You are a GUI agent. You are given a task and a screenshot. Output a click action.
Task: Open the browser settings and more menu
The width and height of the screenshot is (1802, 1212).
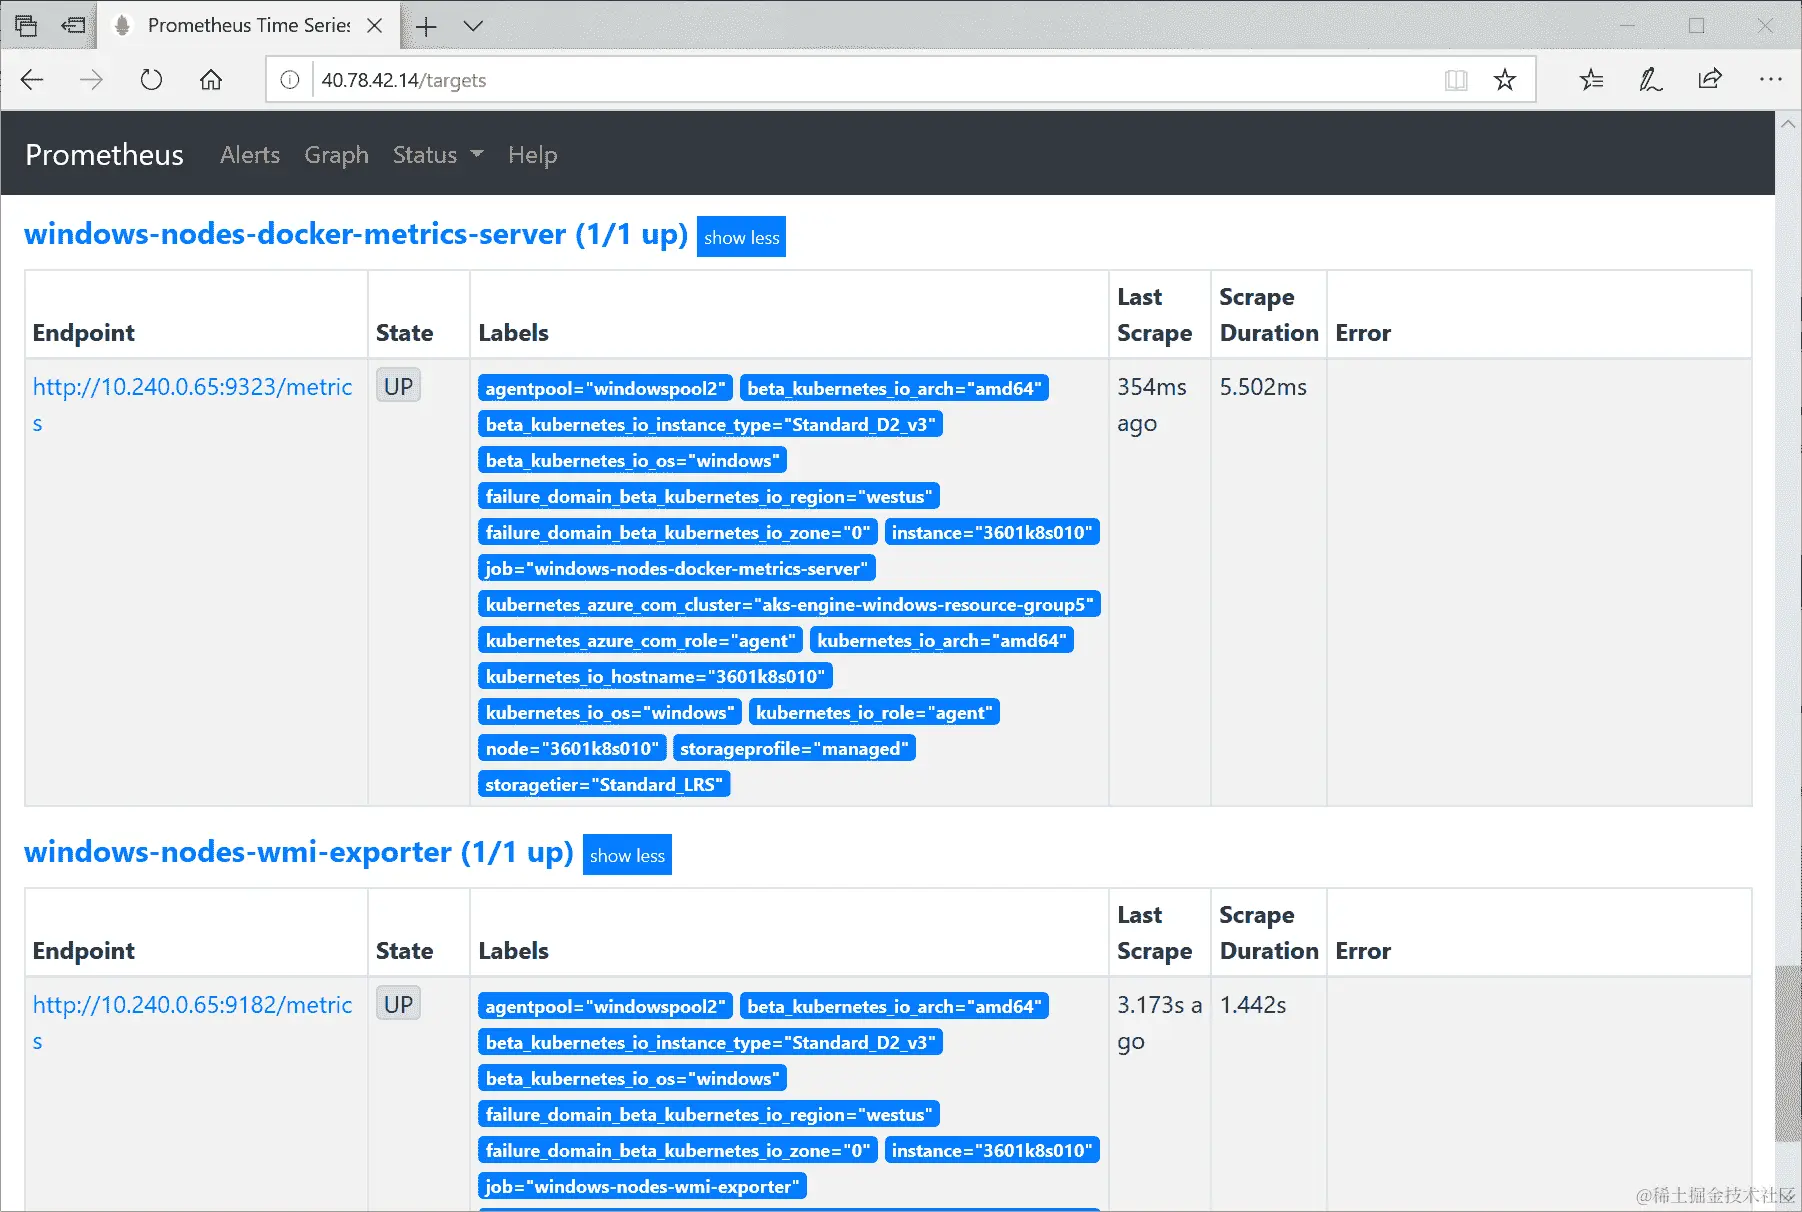click(x=1771, y=80)
